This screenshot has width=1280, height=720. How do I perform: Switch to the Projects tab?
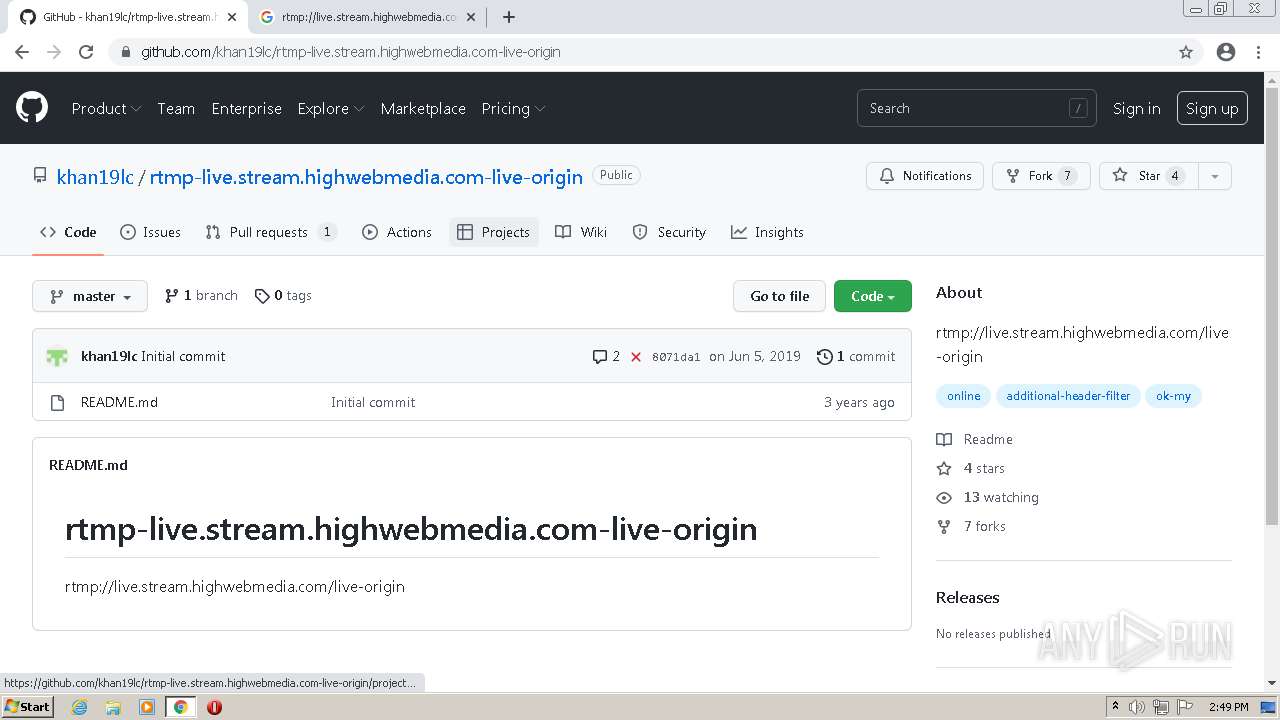coord(494,232)
